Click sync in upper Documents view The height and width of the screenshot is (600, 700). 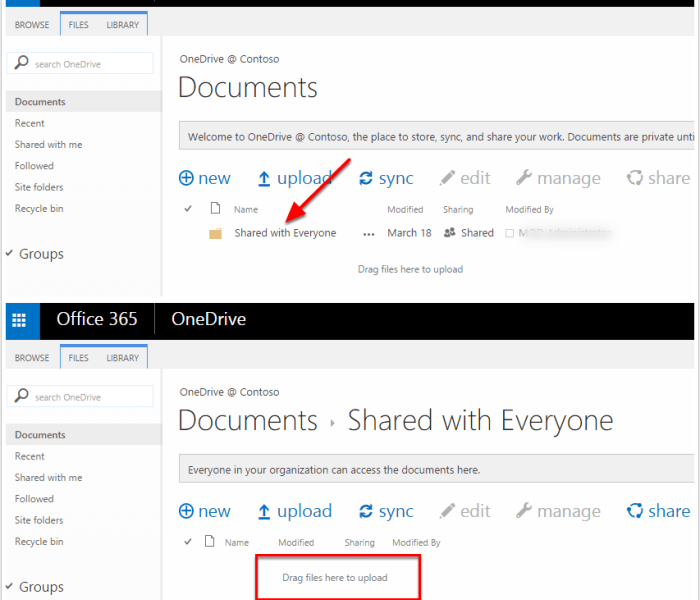click(387, 178)
